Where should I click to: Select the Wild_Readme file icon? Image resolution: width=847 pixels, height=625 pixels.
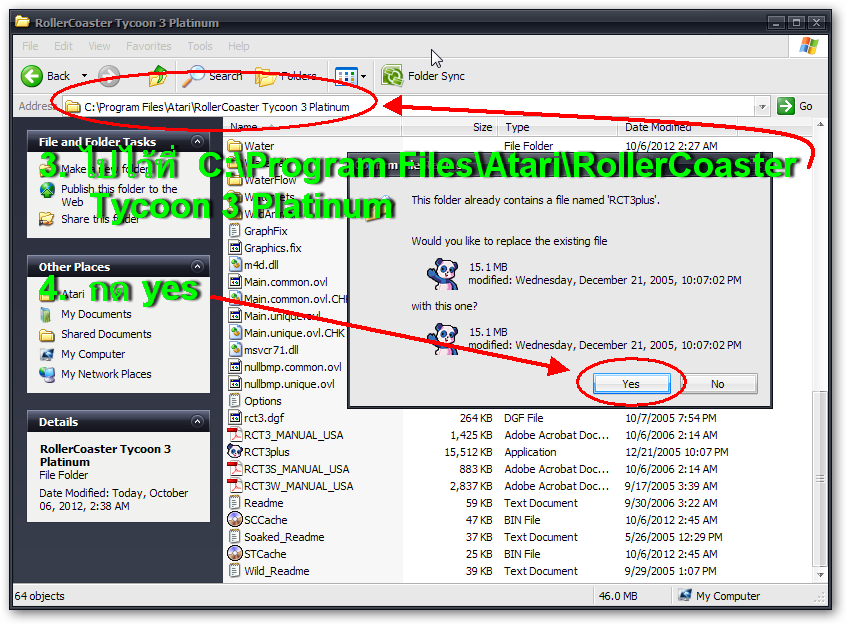pyautogui.click(x=234, y=571)
